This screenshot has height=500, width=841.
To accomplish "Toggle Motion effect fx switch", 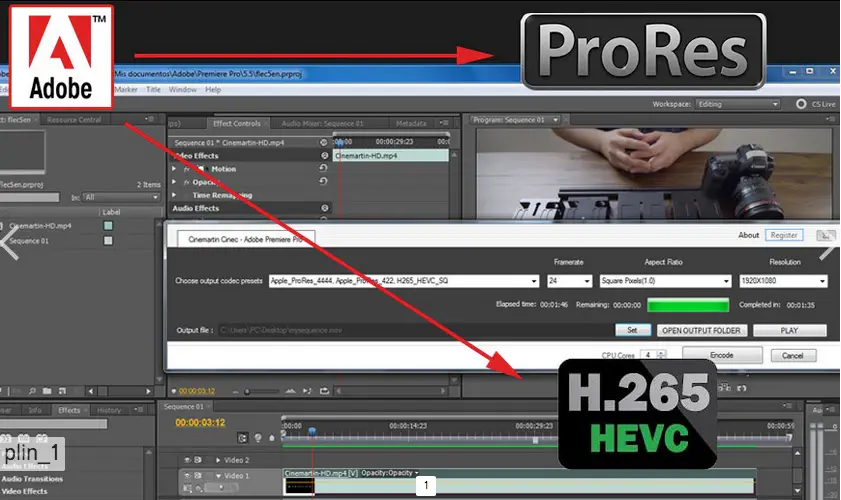I will (187, 169).
